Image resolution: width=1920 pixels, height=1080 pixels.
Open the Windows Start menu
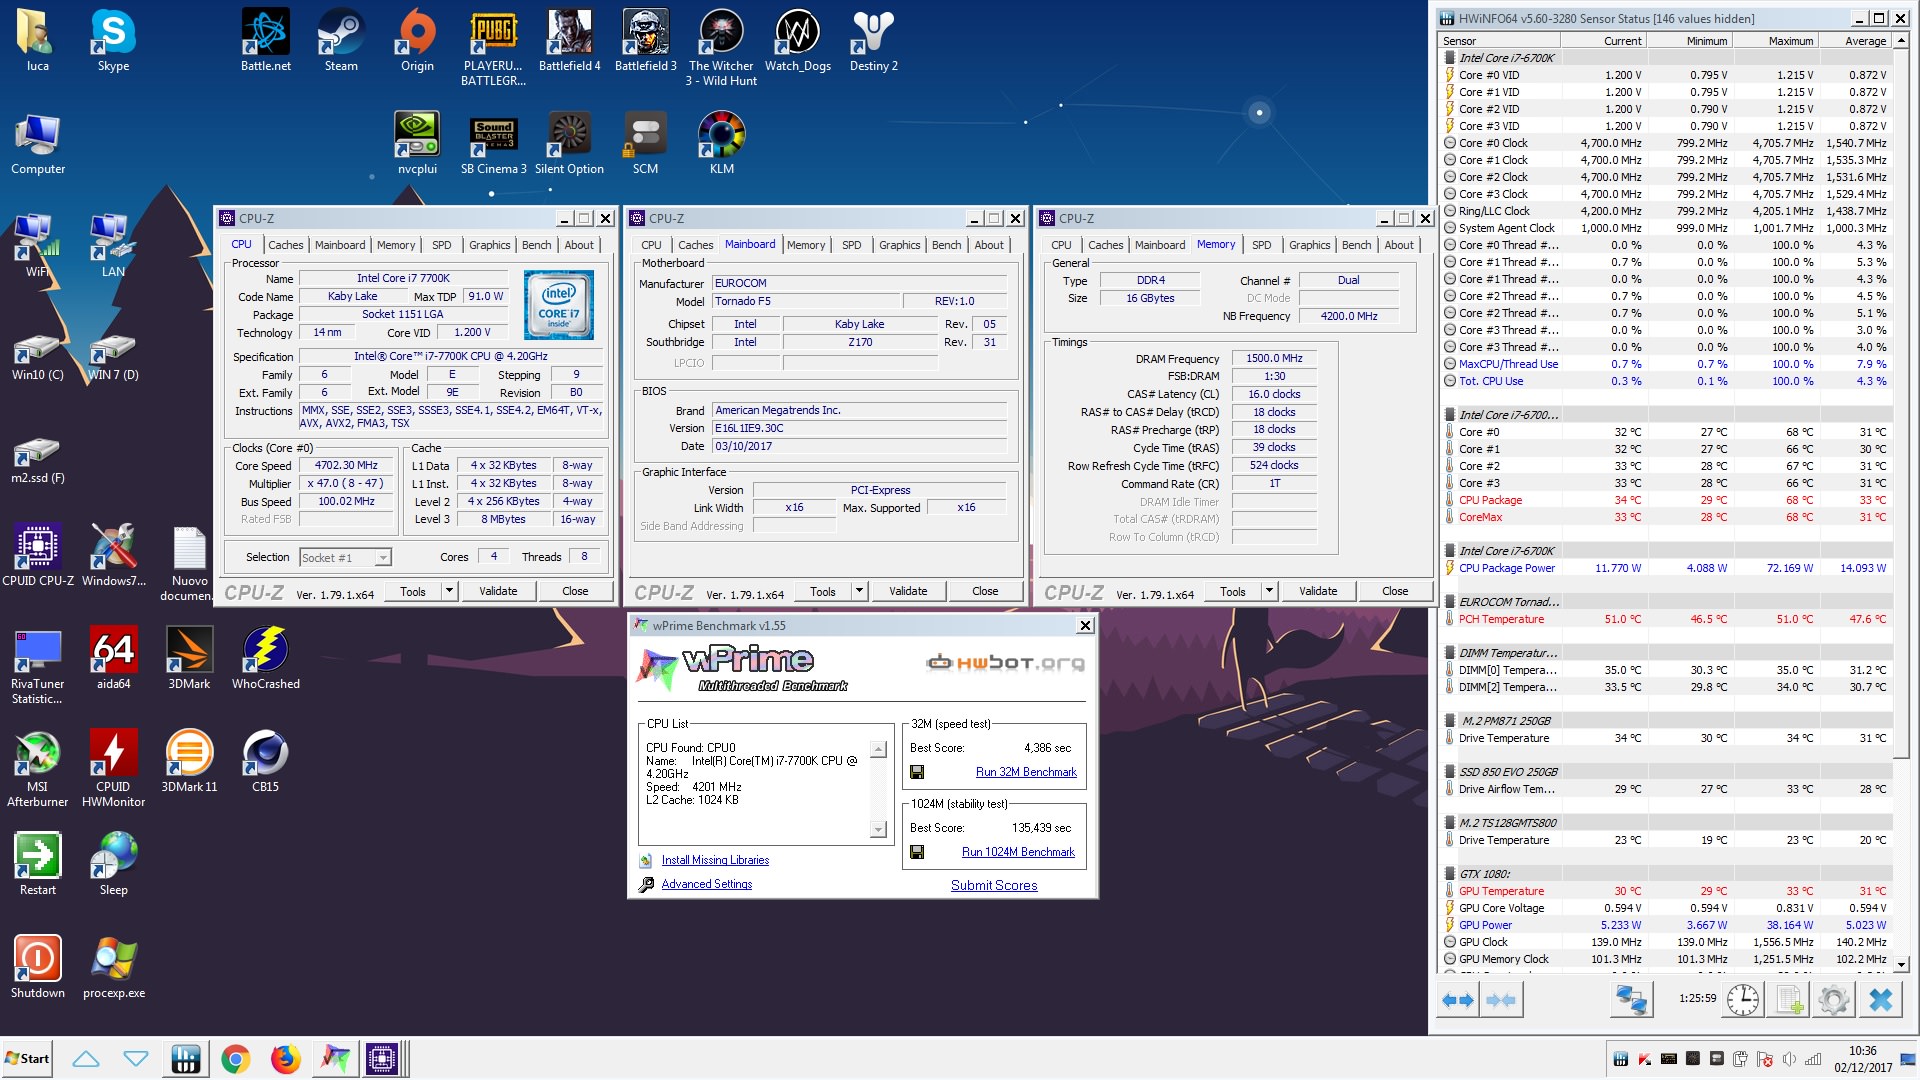(x=27, y=1059)
